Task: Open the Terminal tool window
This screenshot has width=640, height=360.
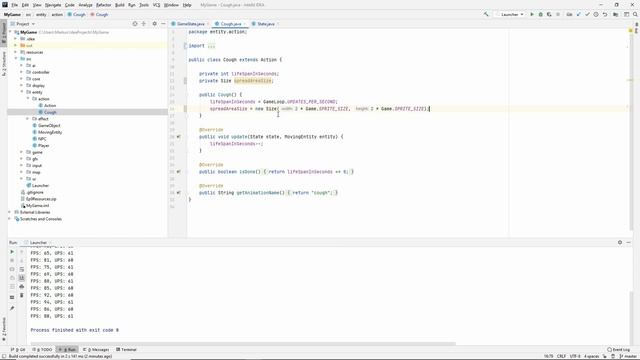Action: (127, 350)
